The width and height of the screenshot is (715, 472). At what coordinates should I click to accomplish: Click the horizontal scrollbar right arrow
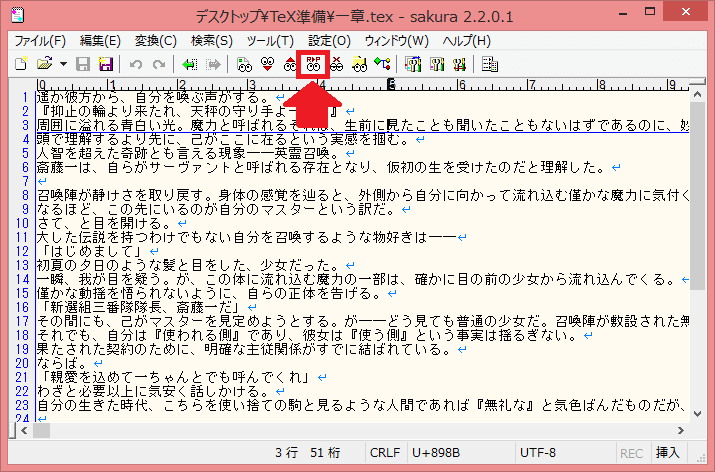(x=681, y=430)
